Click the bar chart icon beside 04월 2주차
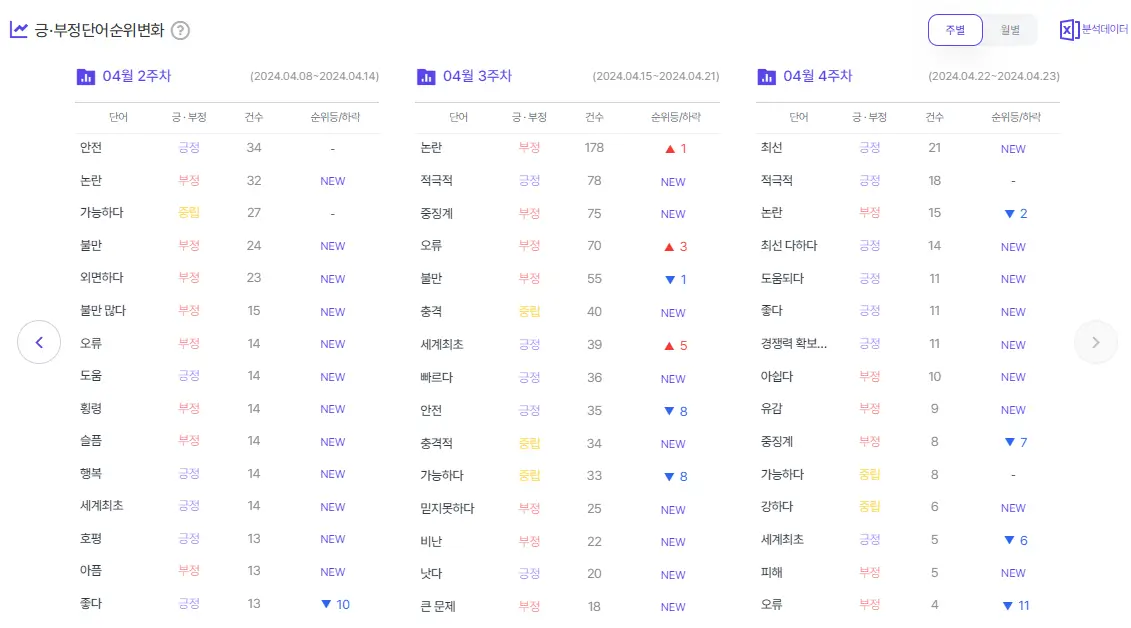 tap(86, 76)
